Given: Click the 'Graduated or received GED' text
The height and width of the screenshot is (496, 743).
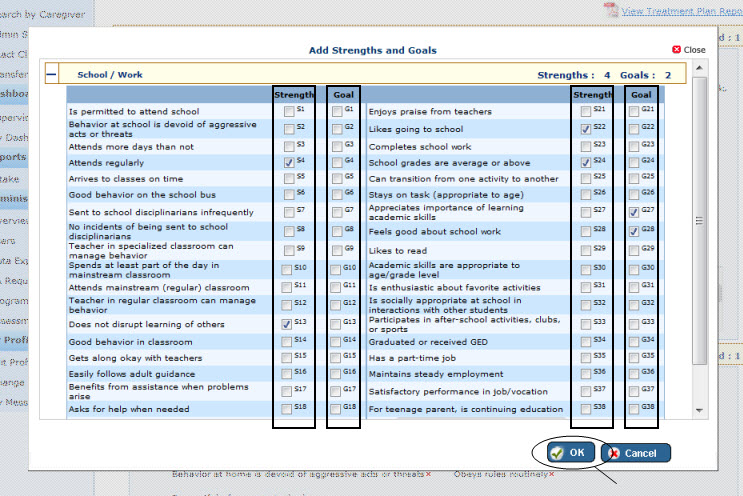Looking at the screenshot, I should click(x=428, y=342).
